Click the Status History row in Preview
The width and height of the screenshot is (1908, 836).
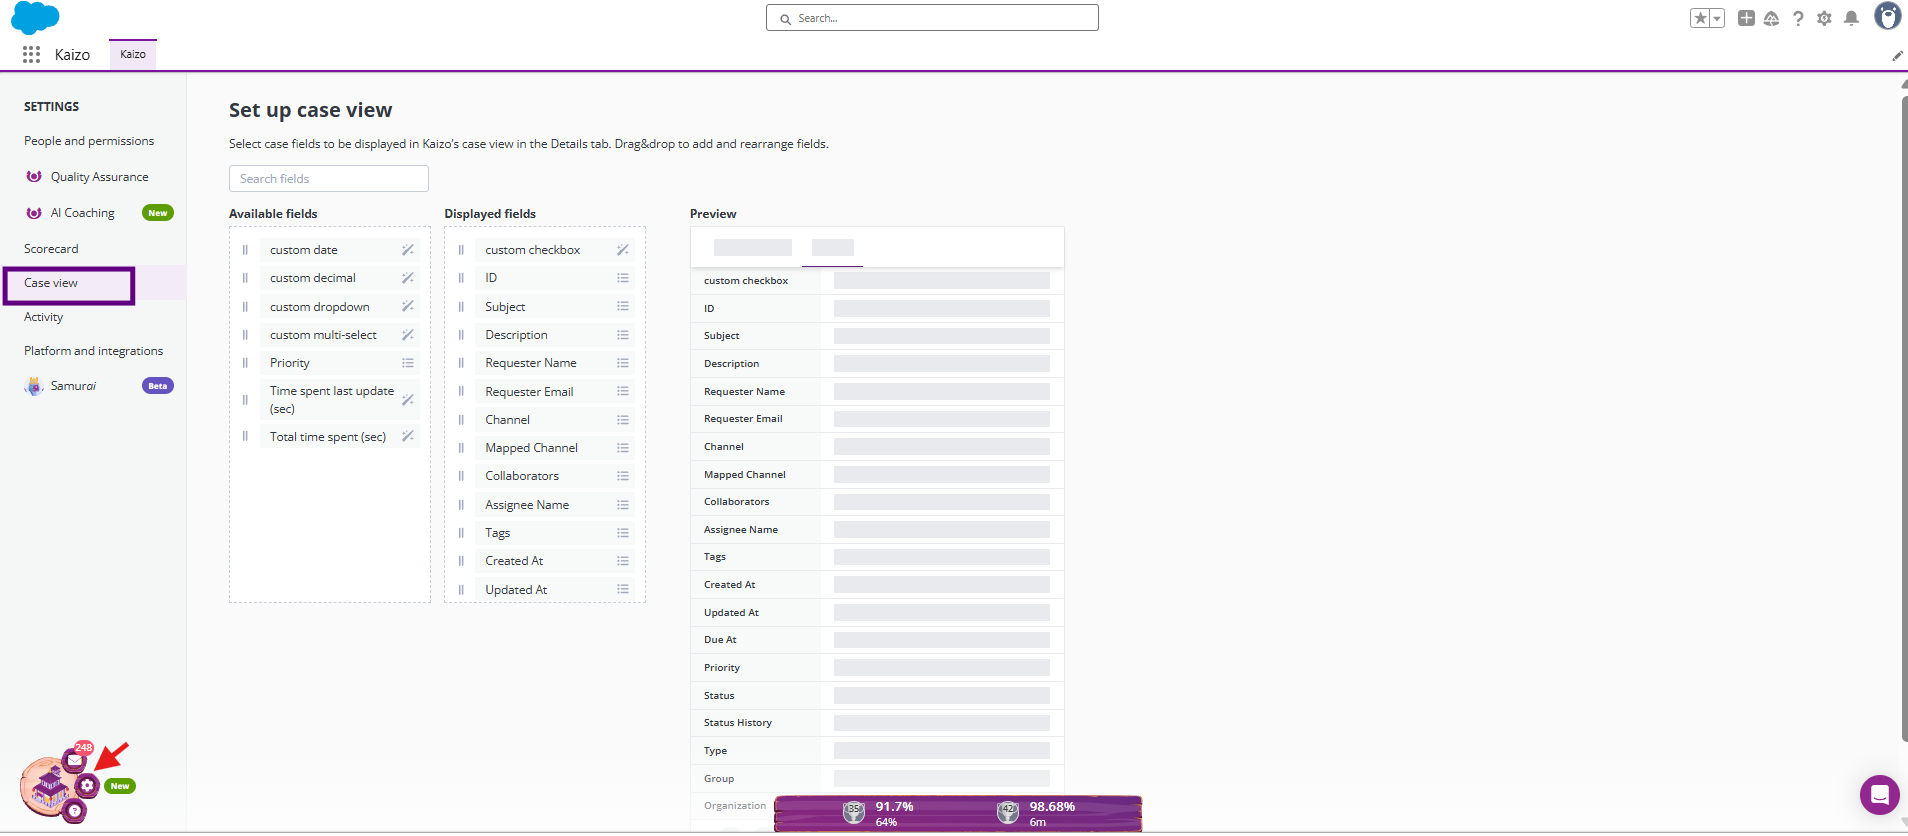(x=877, y=723)
